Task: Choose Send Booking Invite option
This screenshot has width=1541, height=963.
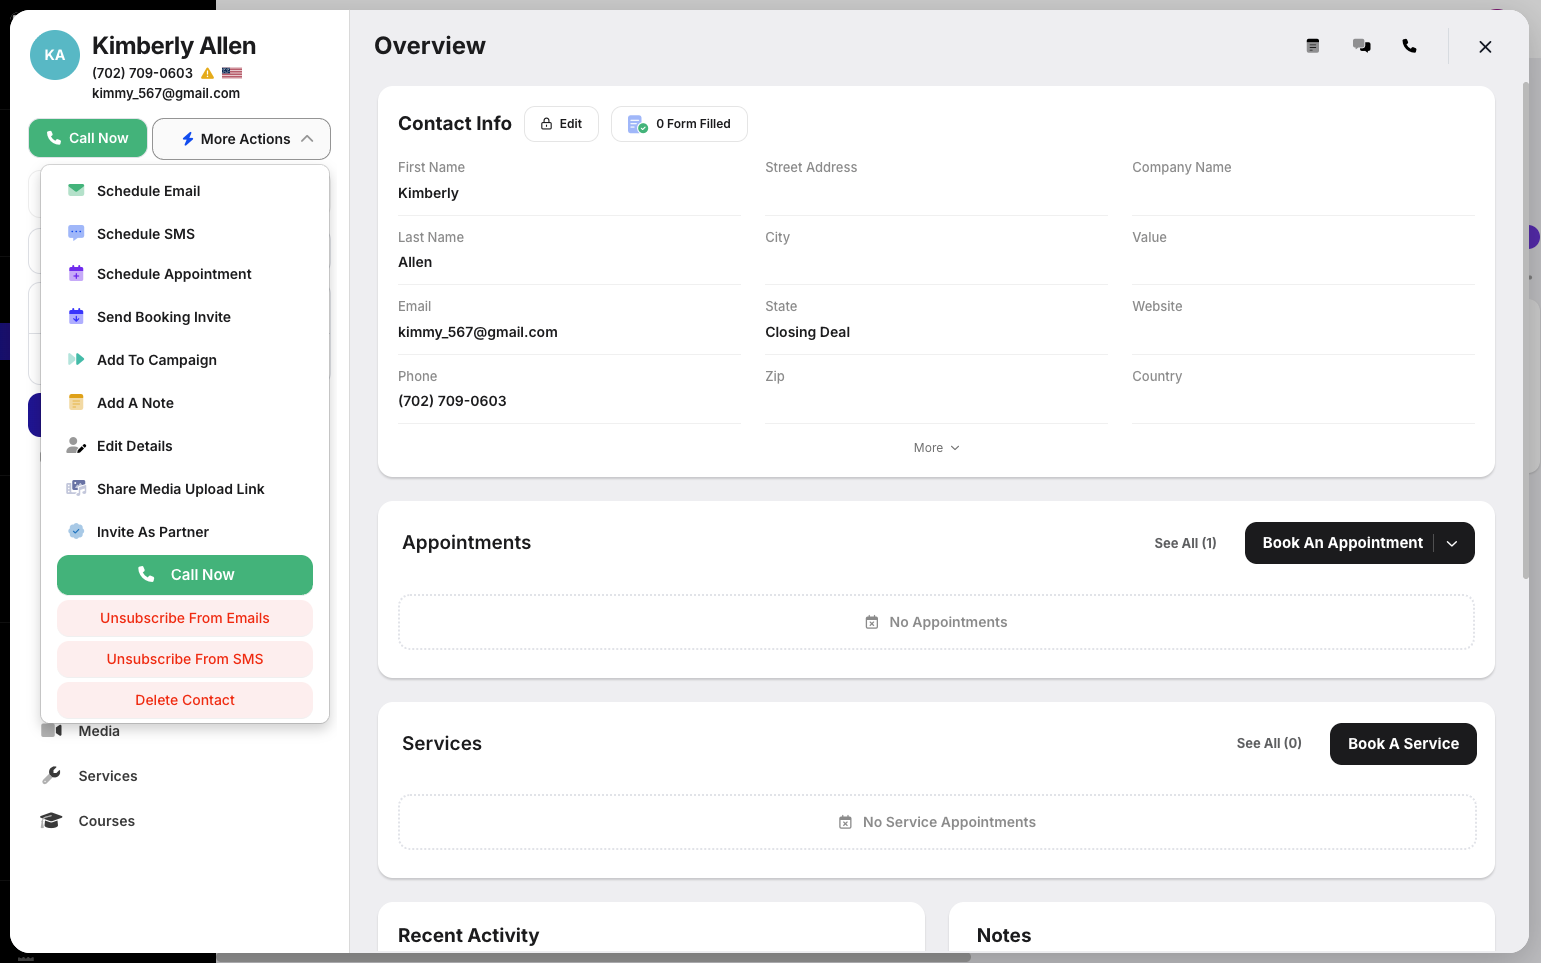Action: [x=185, y=317]
